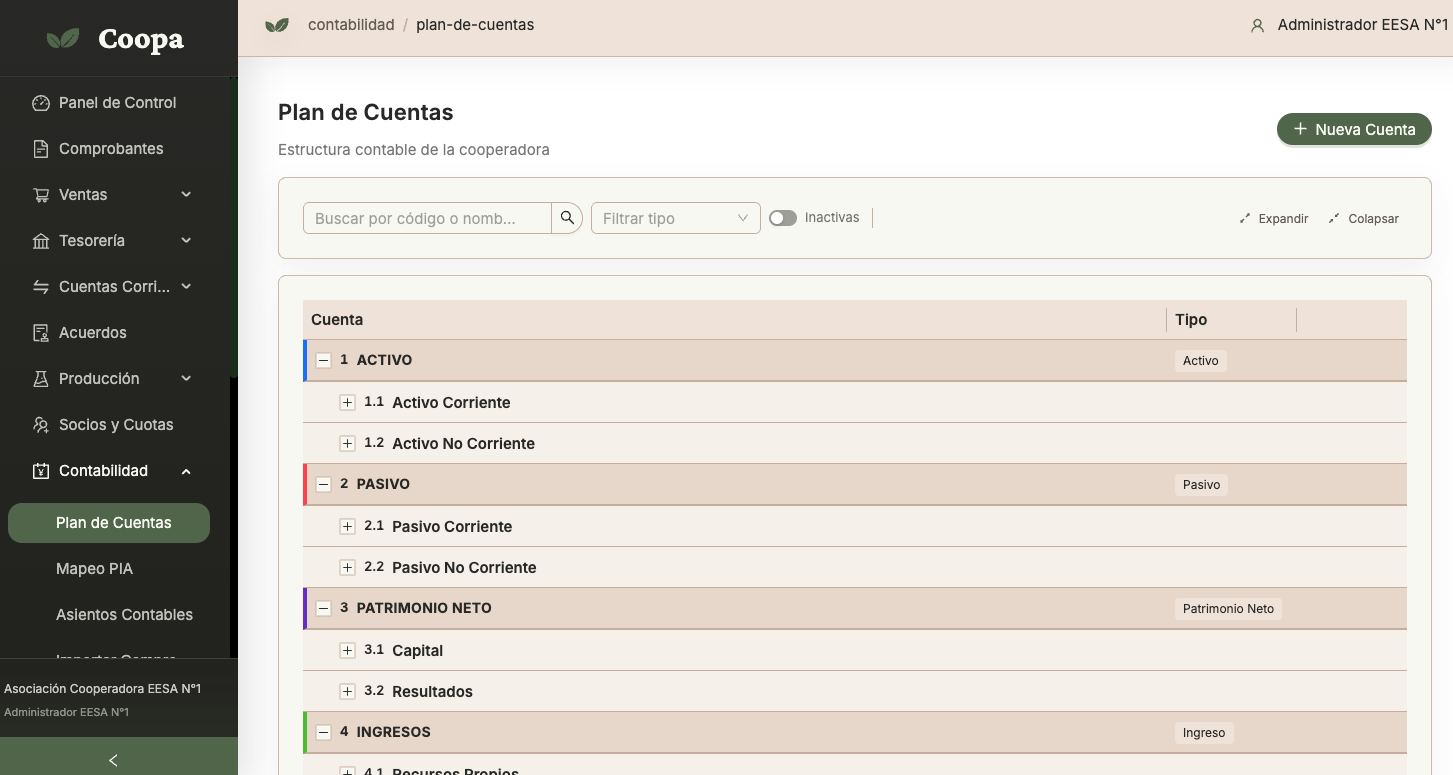Expand the 1.2 Activo No Corriente account
Viewport: 1453px width, 775px height.
tap(347, 443)
